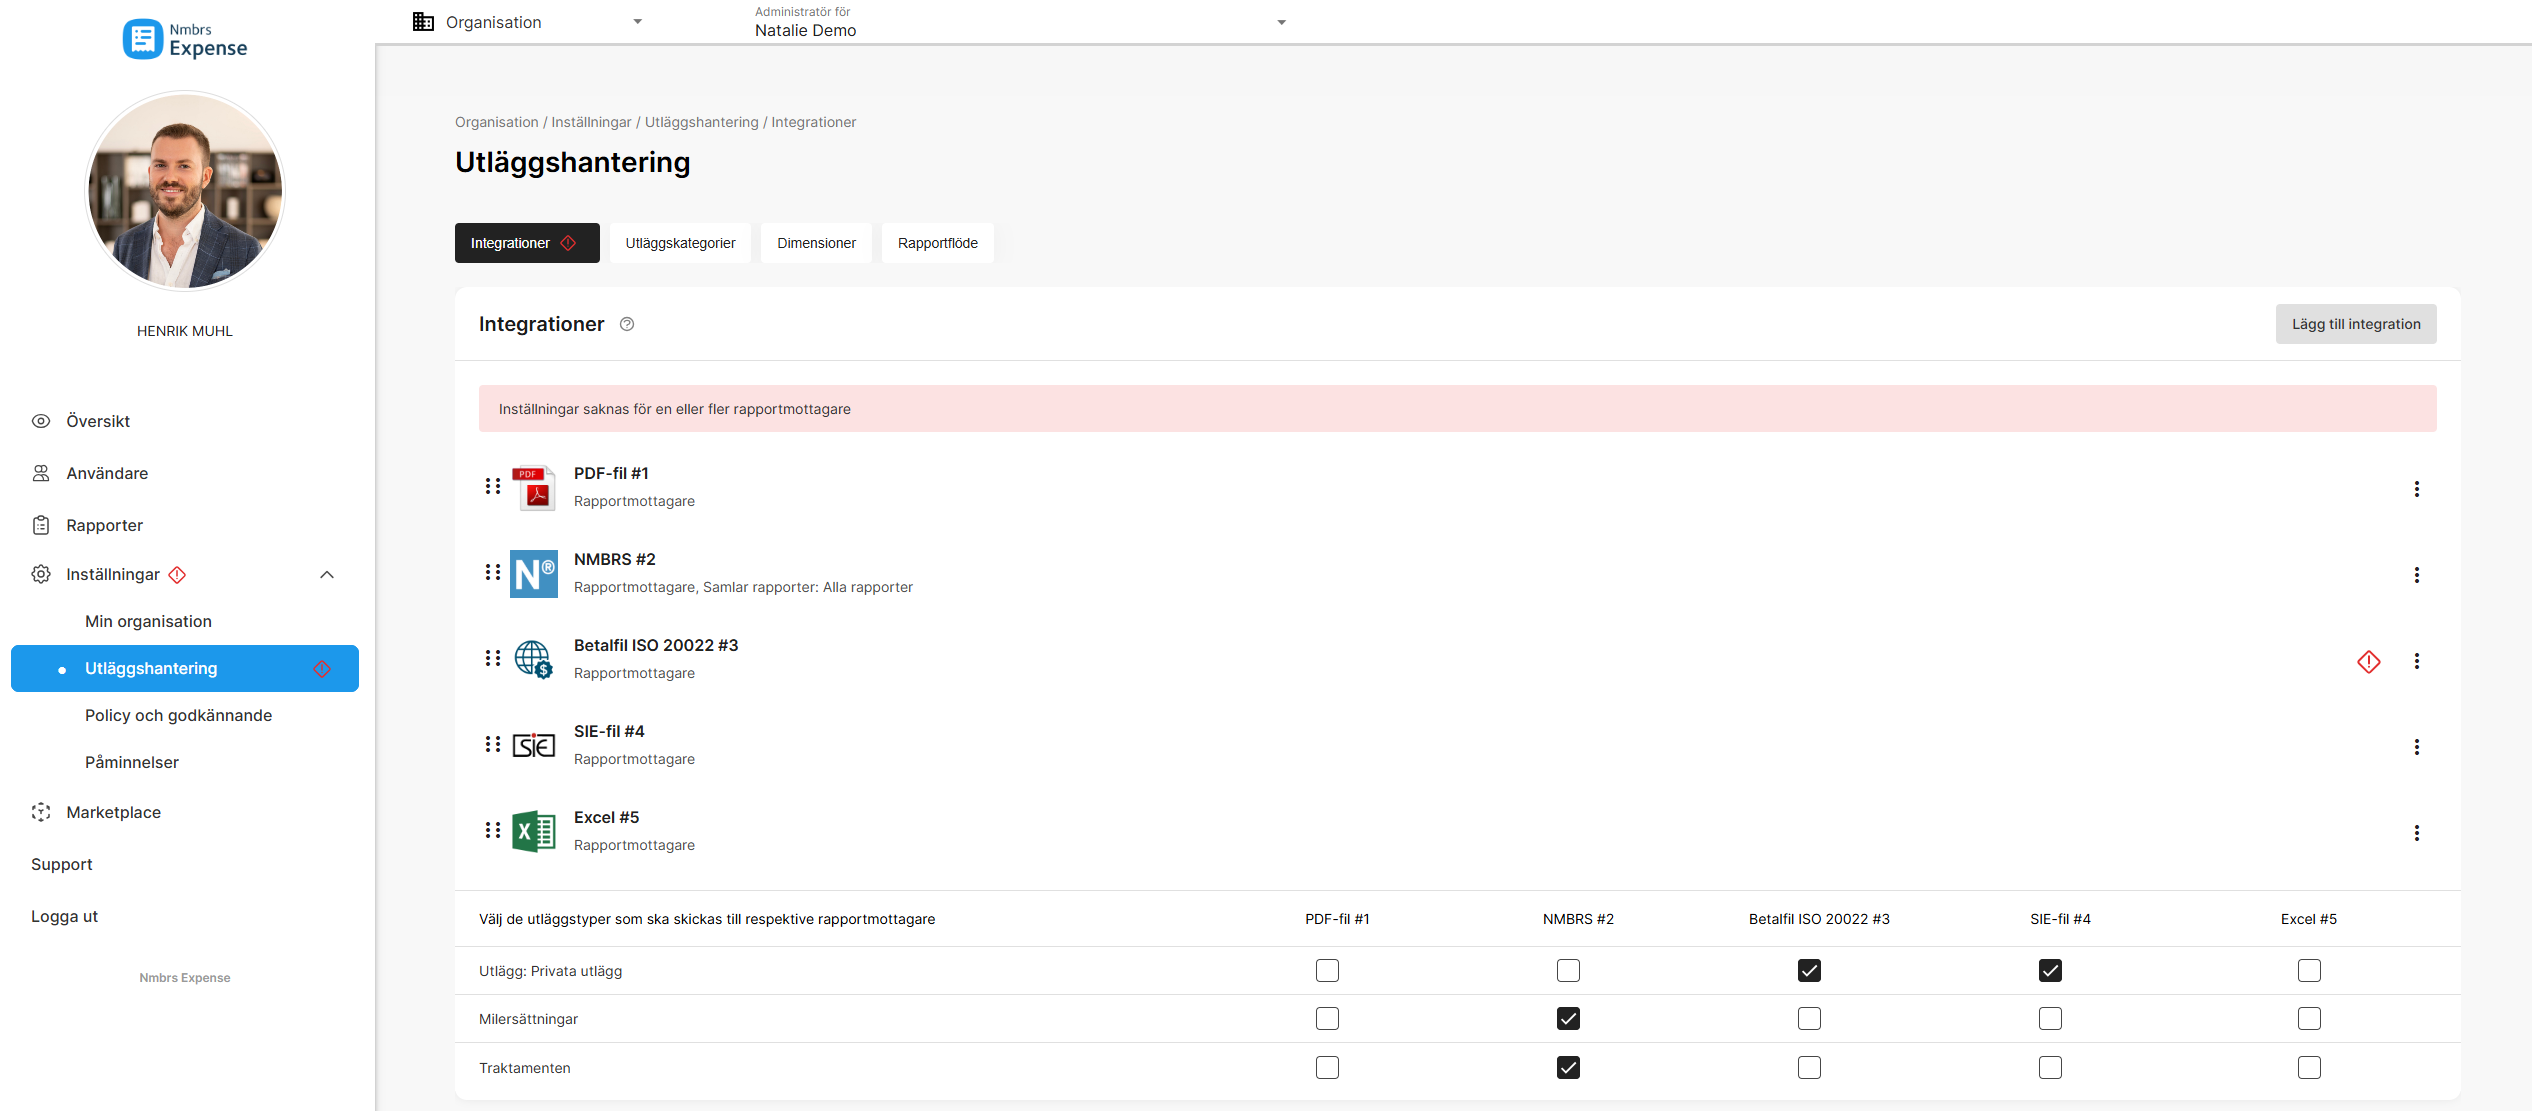This screenshot has width=2532, height=1111.
Task: Open three-dot menu for PDF-fil #1
Action: click(2416, 489)
